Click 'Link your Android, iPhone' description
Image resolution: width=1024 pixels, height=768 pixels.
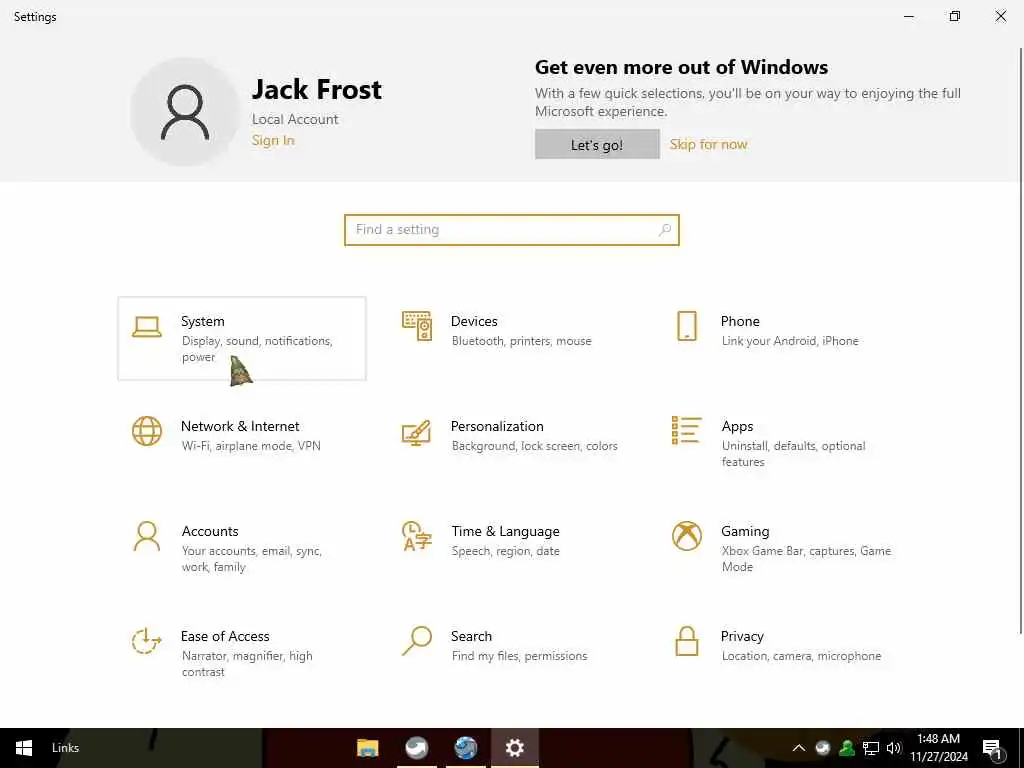click(x=790, y=341)
